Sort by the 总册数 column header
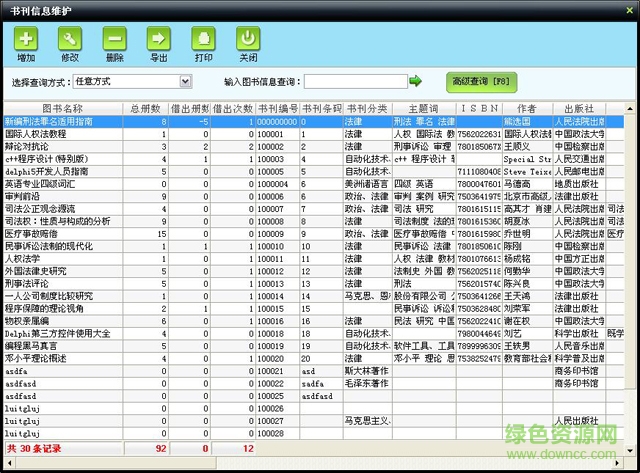Screen dimensions: 640x473 coord(146,108)
